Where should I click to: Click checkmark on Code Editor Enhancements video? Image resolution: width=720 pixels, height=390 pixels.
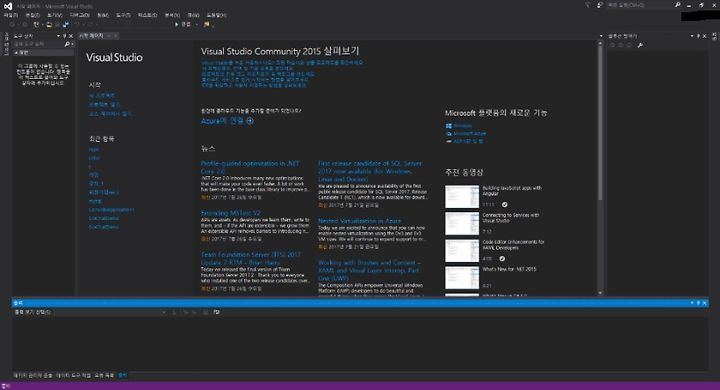[x=502, y=259]
